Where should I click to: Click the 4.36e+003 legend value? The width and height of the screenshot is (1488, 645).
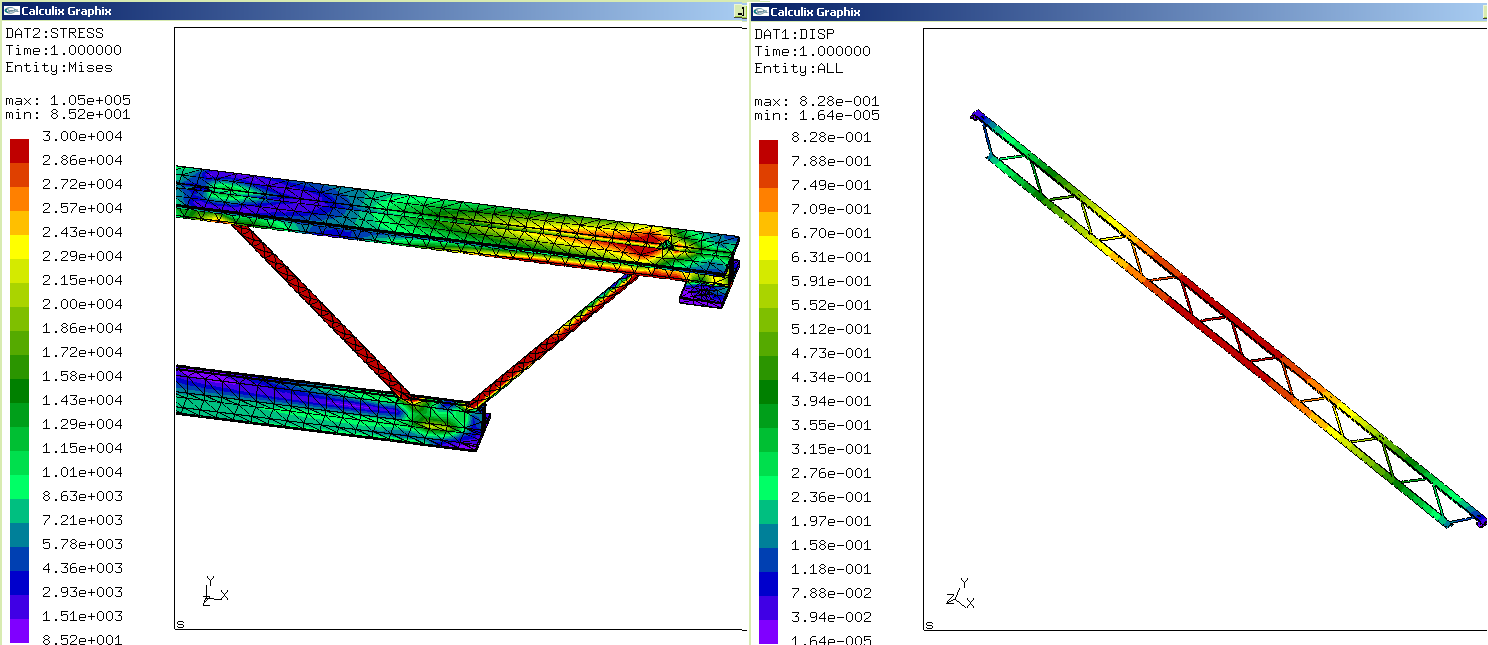click(x=81, y=568)
